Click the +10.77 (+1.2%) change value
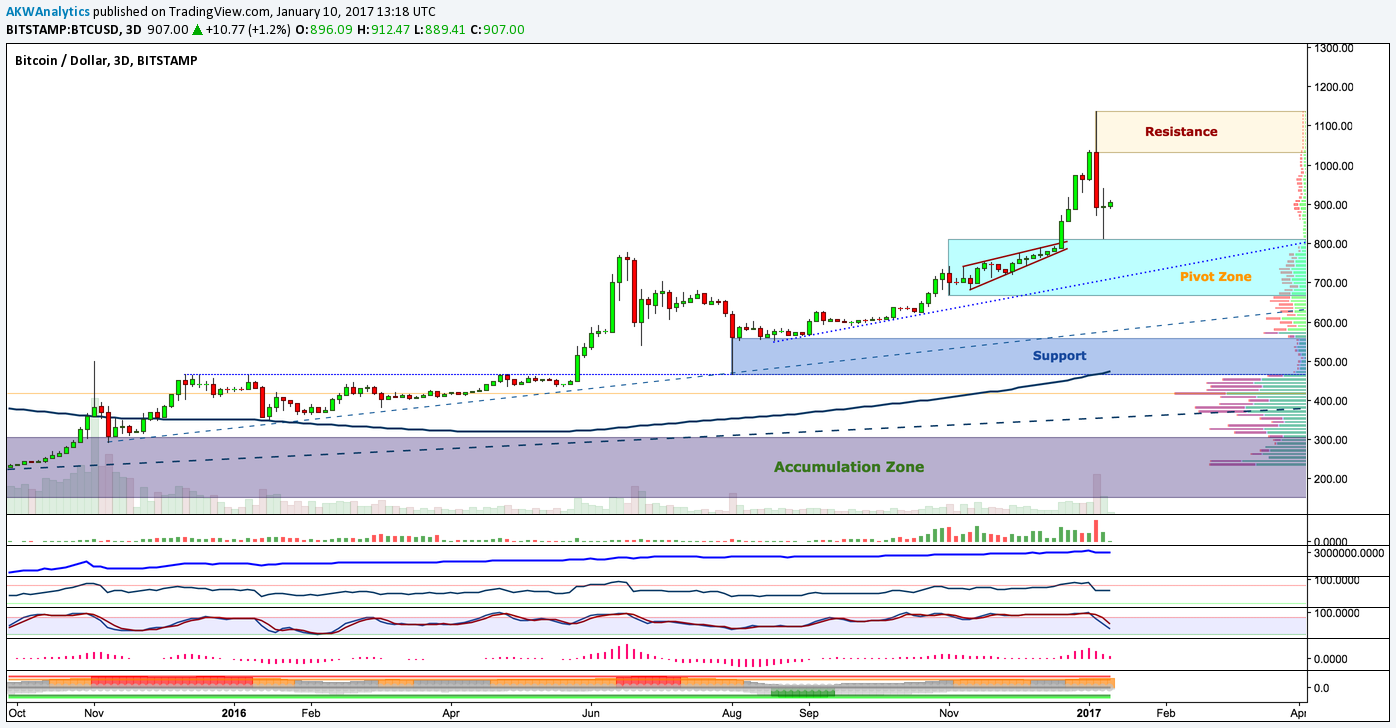Screen dimensions: 1396x728 (x=249, y=30)
